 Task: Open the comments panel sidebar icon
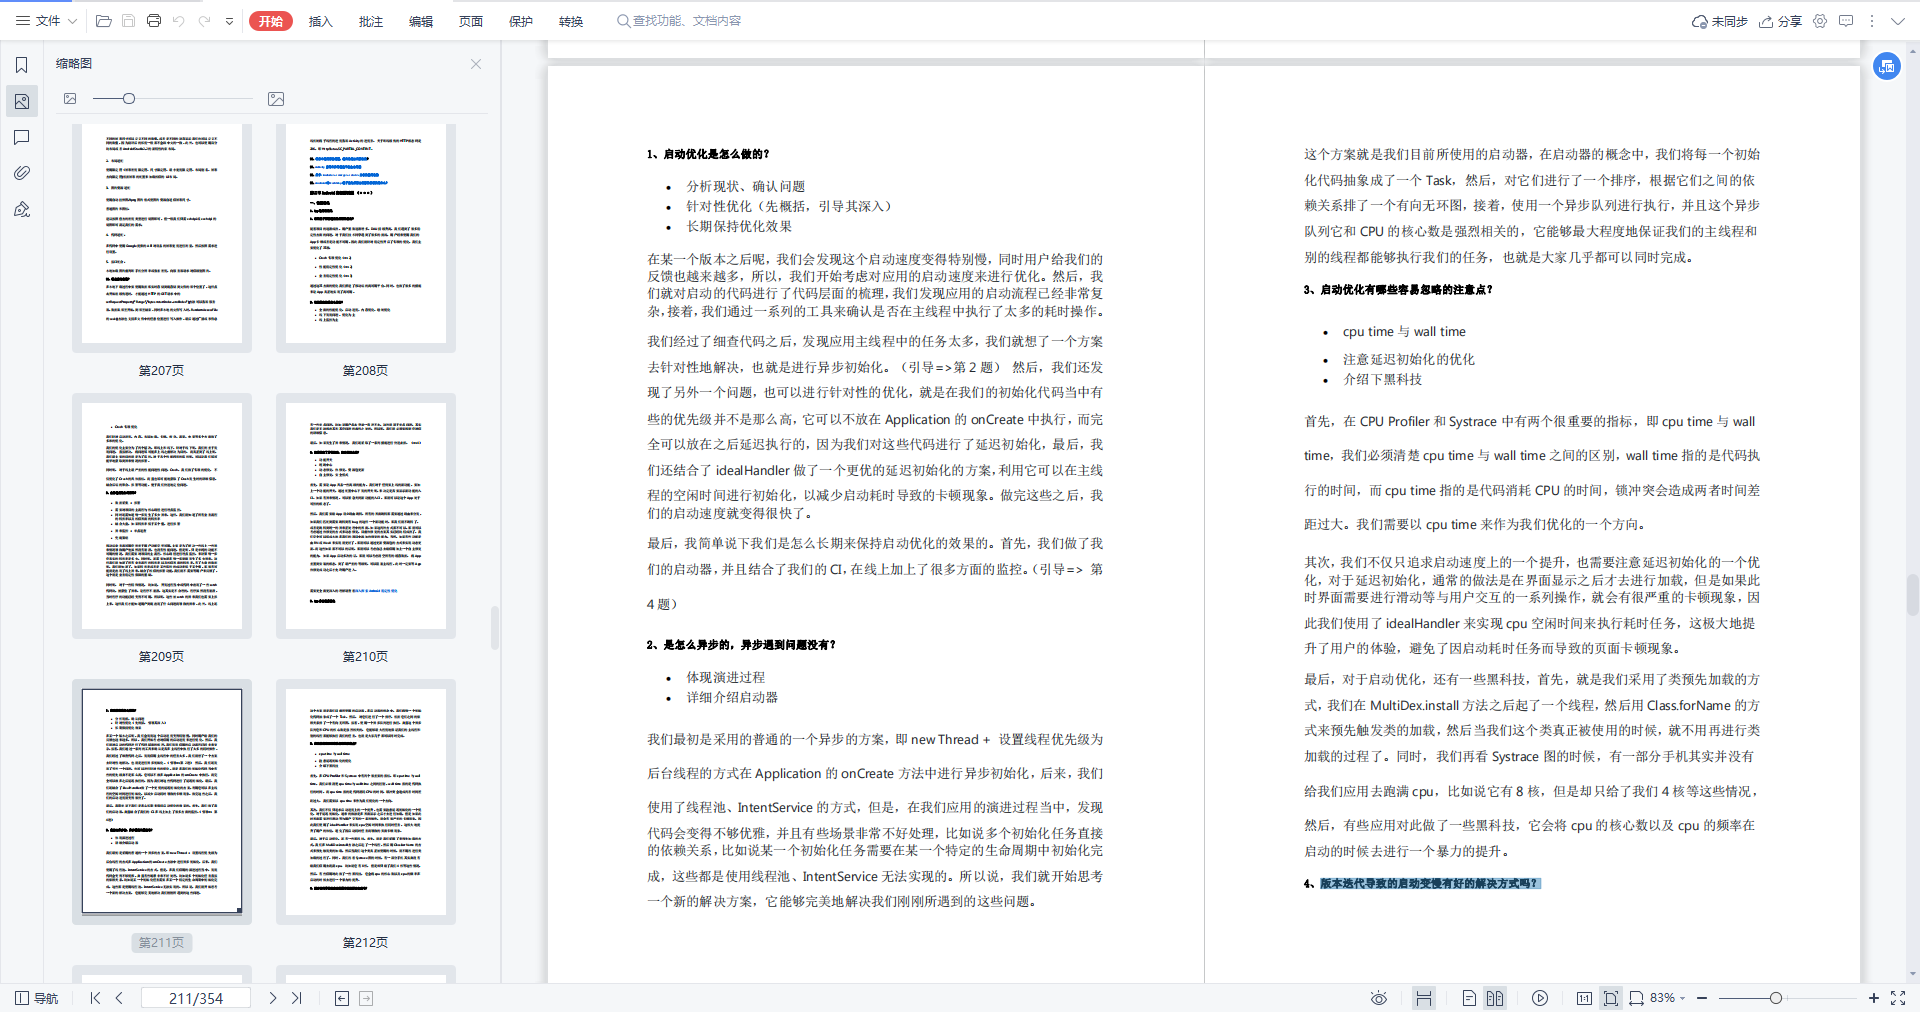[21, 137]
